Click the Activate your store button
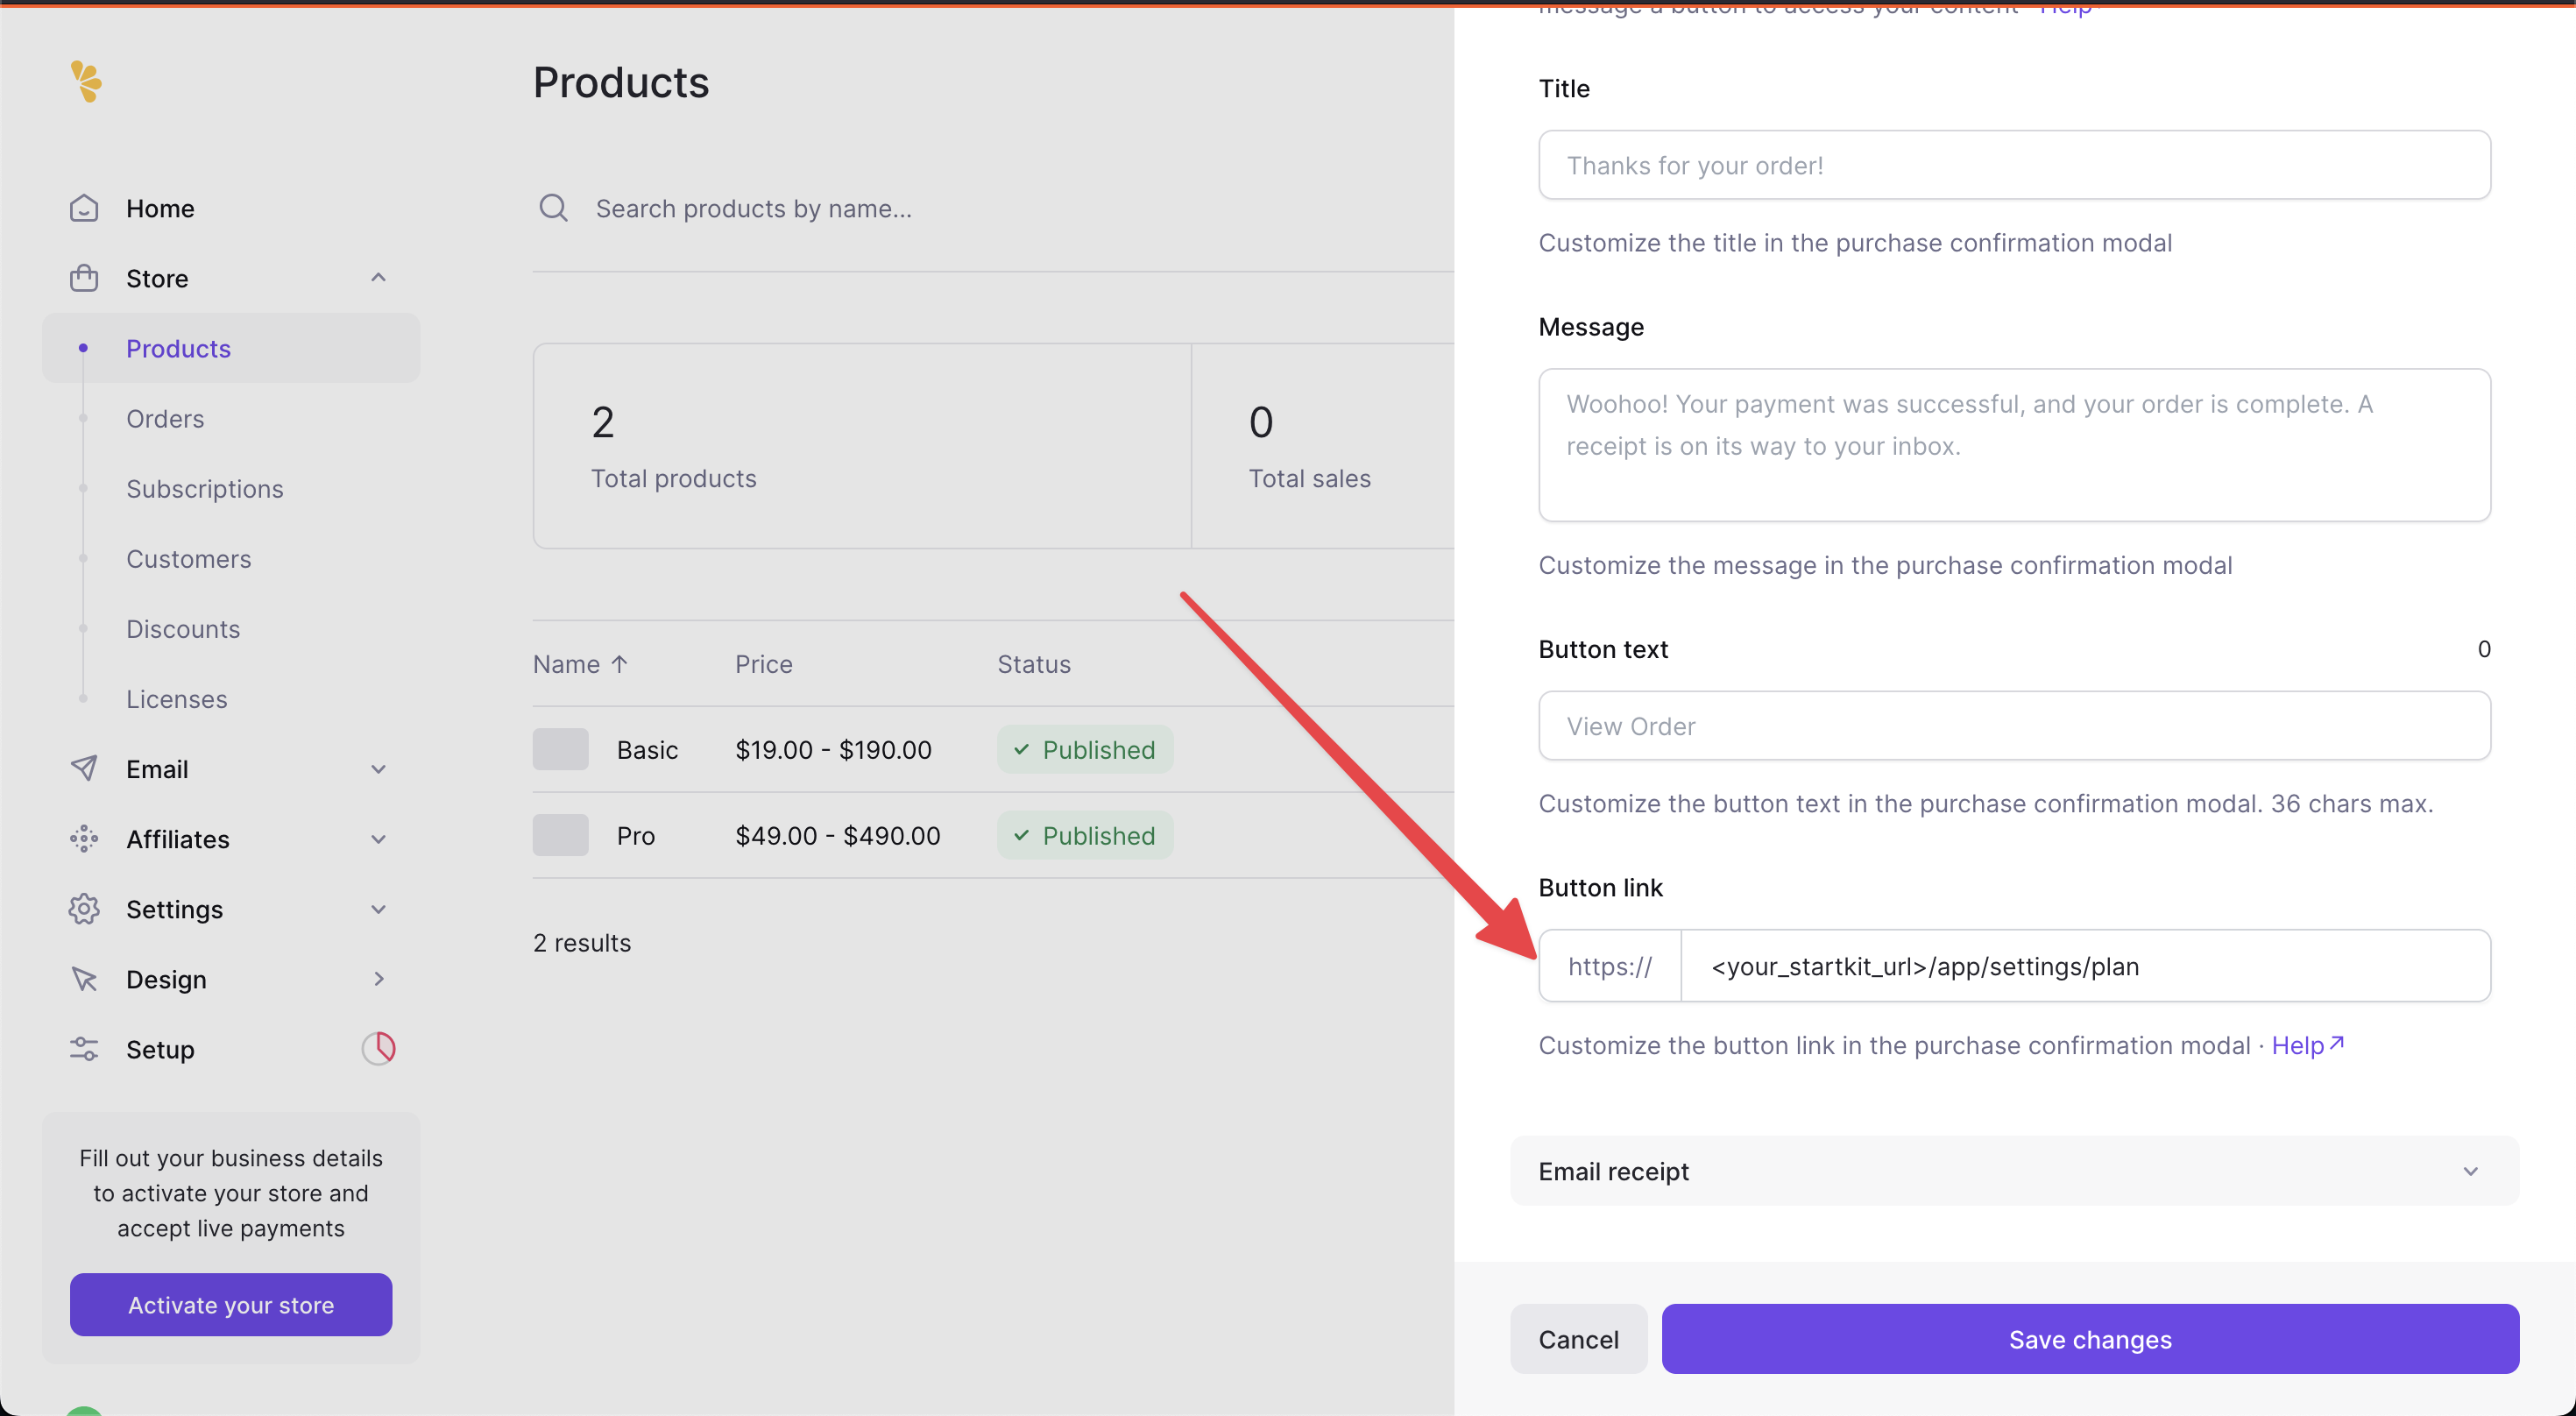 (x=231, y=1304)
